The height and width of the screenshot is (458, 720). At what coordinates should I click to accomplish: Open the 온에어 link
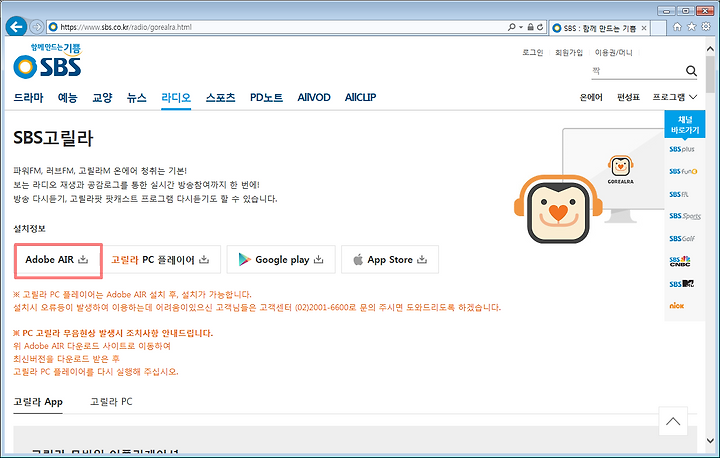click(x=591, y=97)
